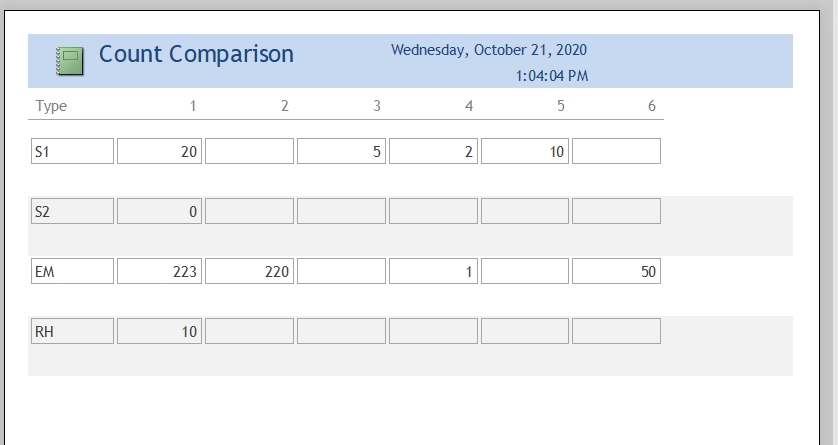Click the Count Comparison title
The width and height of the screenshot is (838, 445).
(x=196, y=54)
